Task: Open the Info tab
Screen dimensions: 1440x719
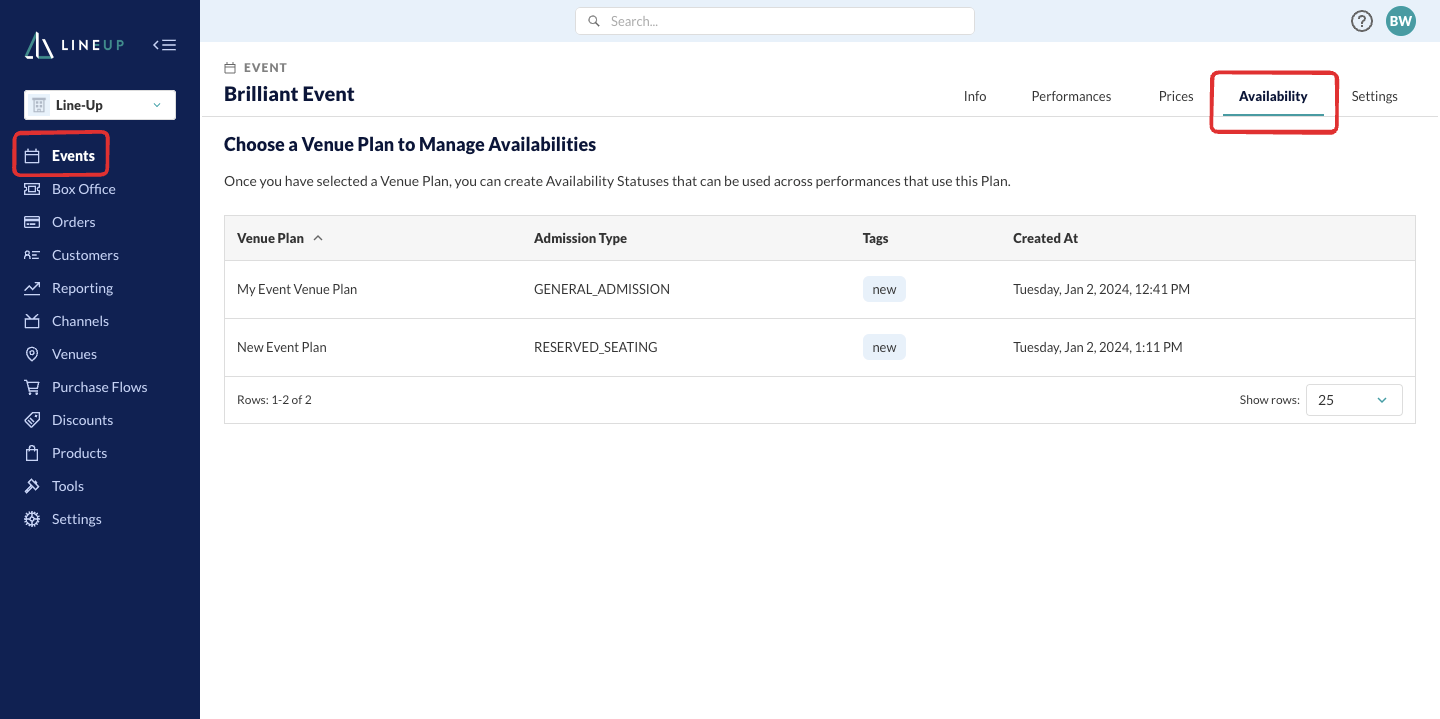Action: click(x=975, y=96)
